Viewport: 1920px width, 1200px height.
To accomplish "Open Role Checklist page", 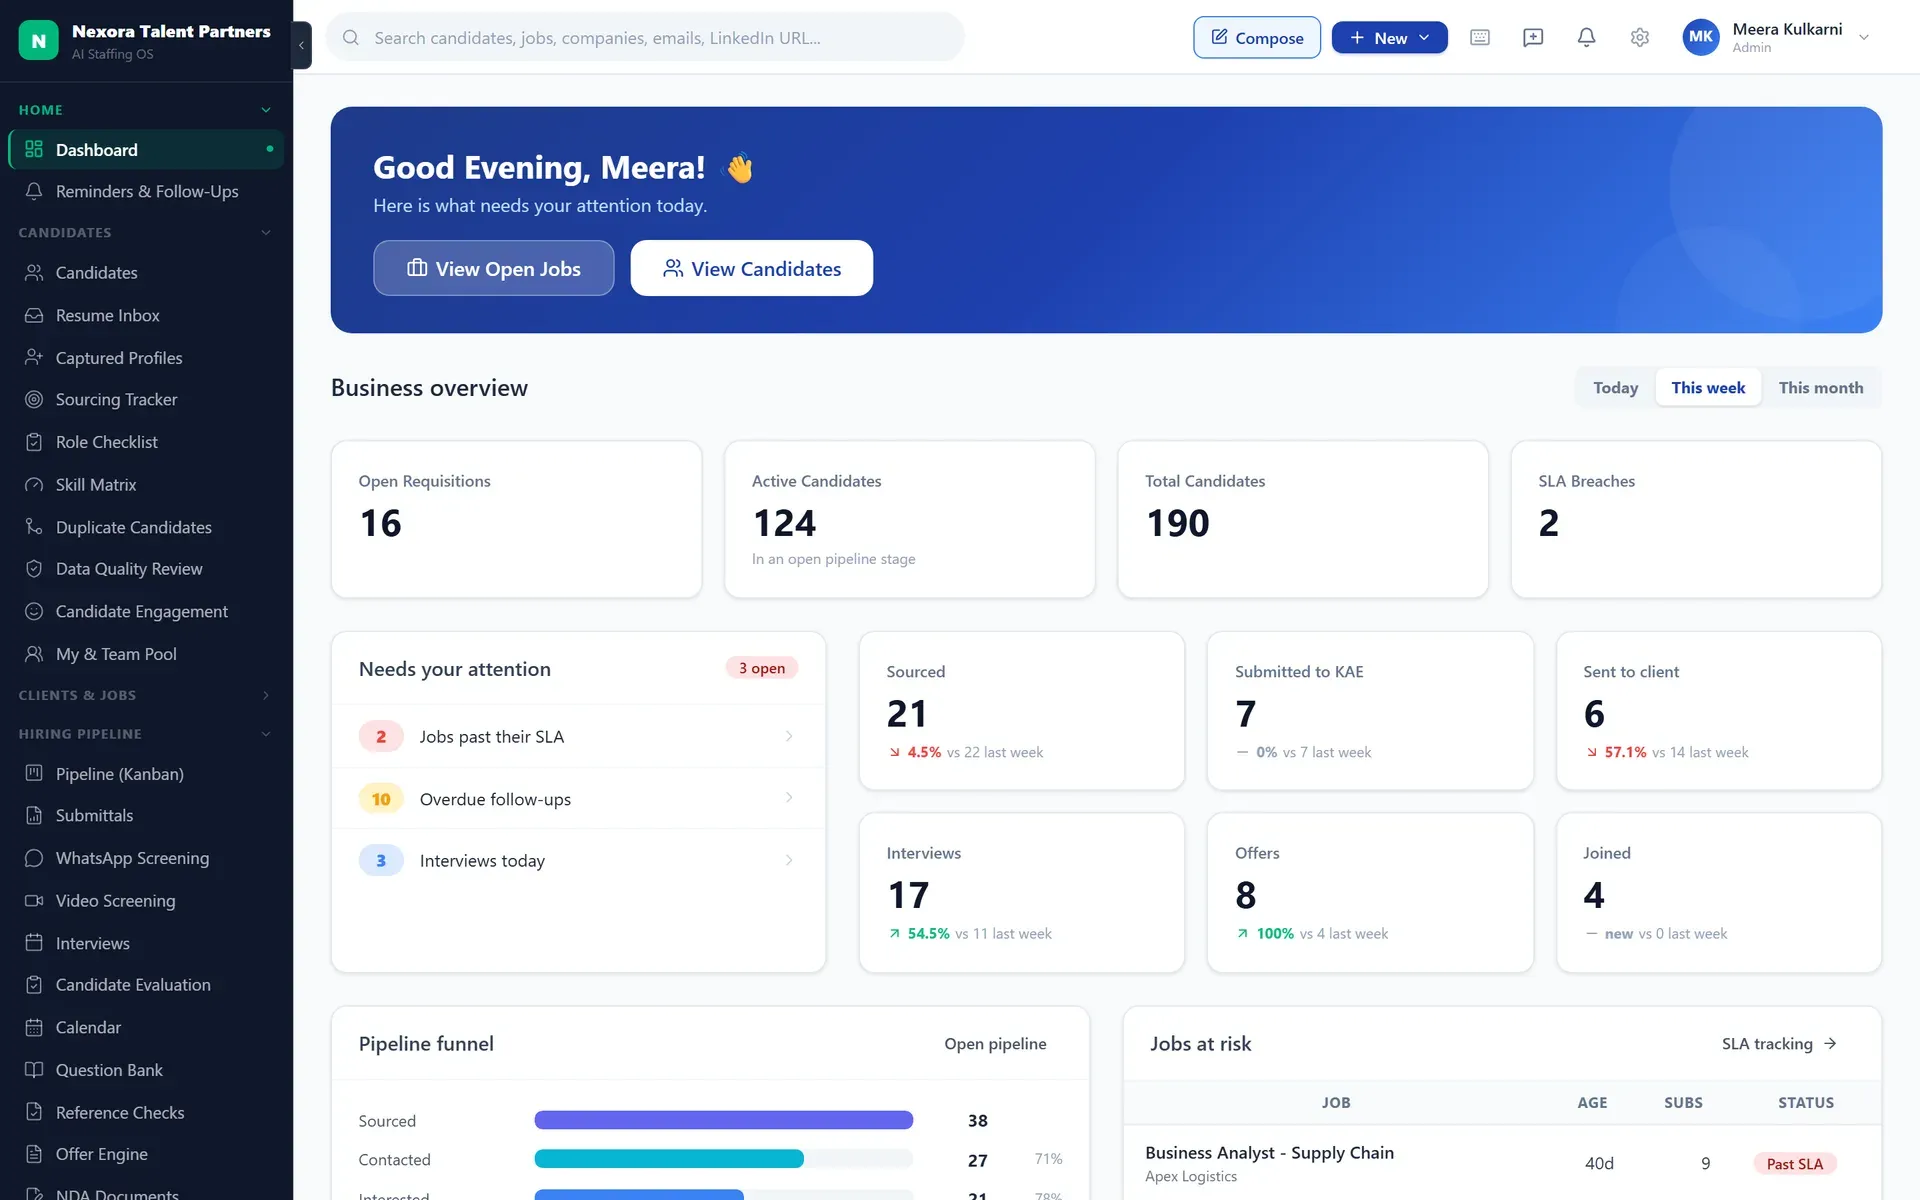I will [x=146, y=442].
